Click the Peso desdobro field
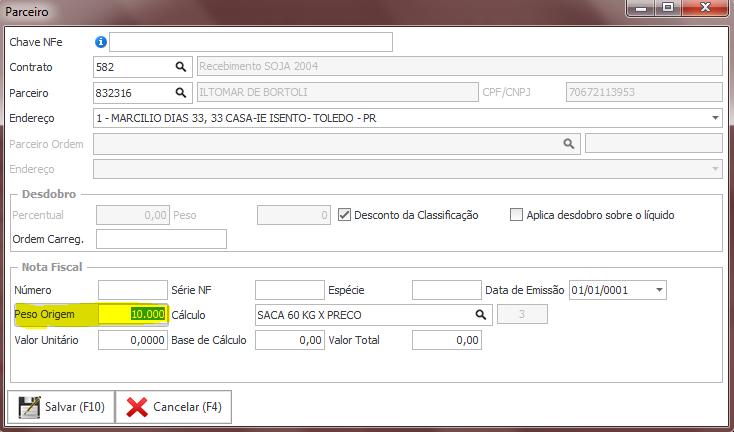The width and height of the screenshot is (734, 432). (x=294, y=215)
